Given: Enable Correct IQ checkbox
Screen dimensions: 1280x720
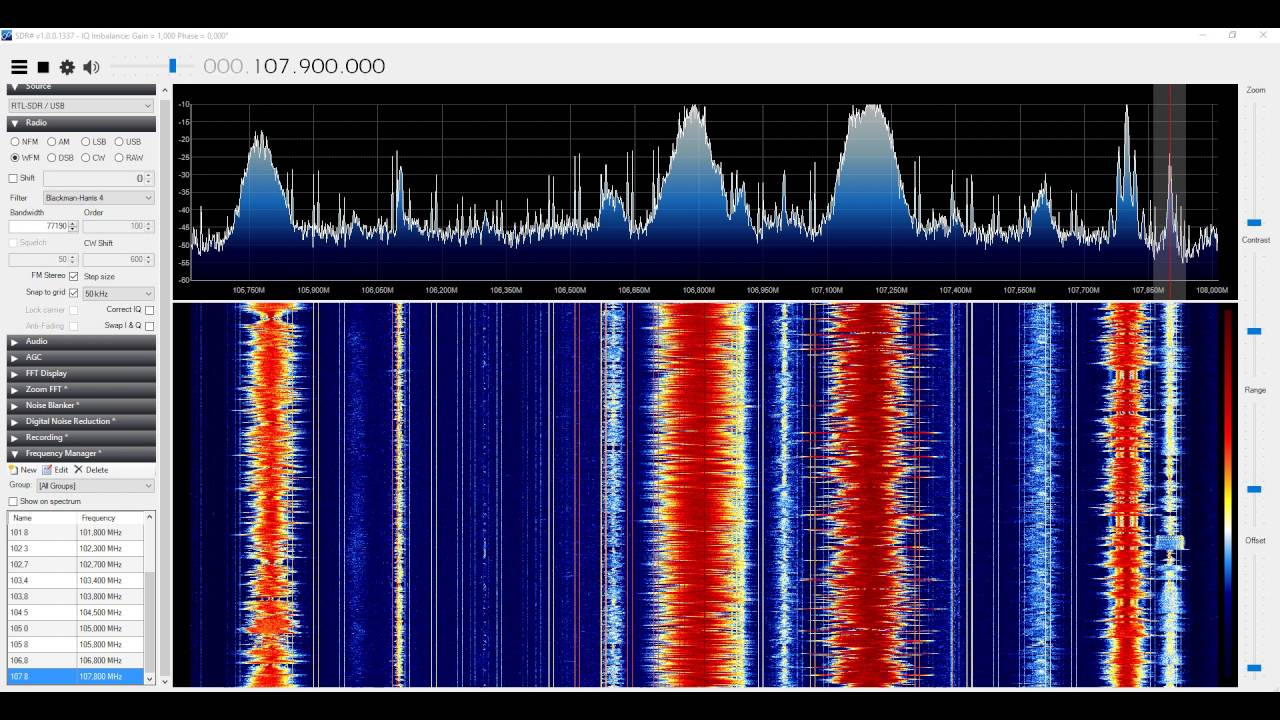Looking at the screenshot, I should pyautogui.click(x=149, y=310).
